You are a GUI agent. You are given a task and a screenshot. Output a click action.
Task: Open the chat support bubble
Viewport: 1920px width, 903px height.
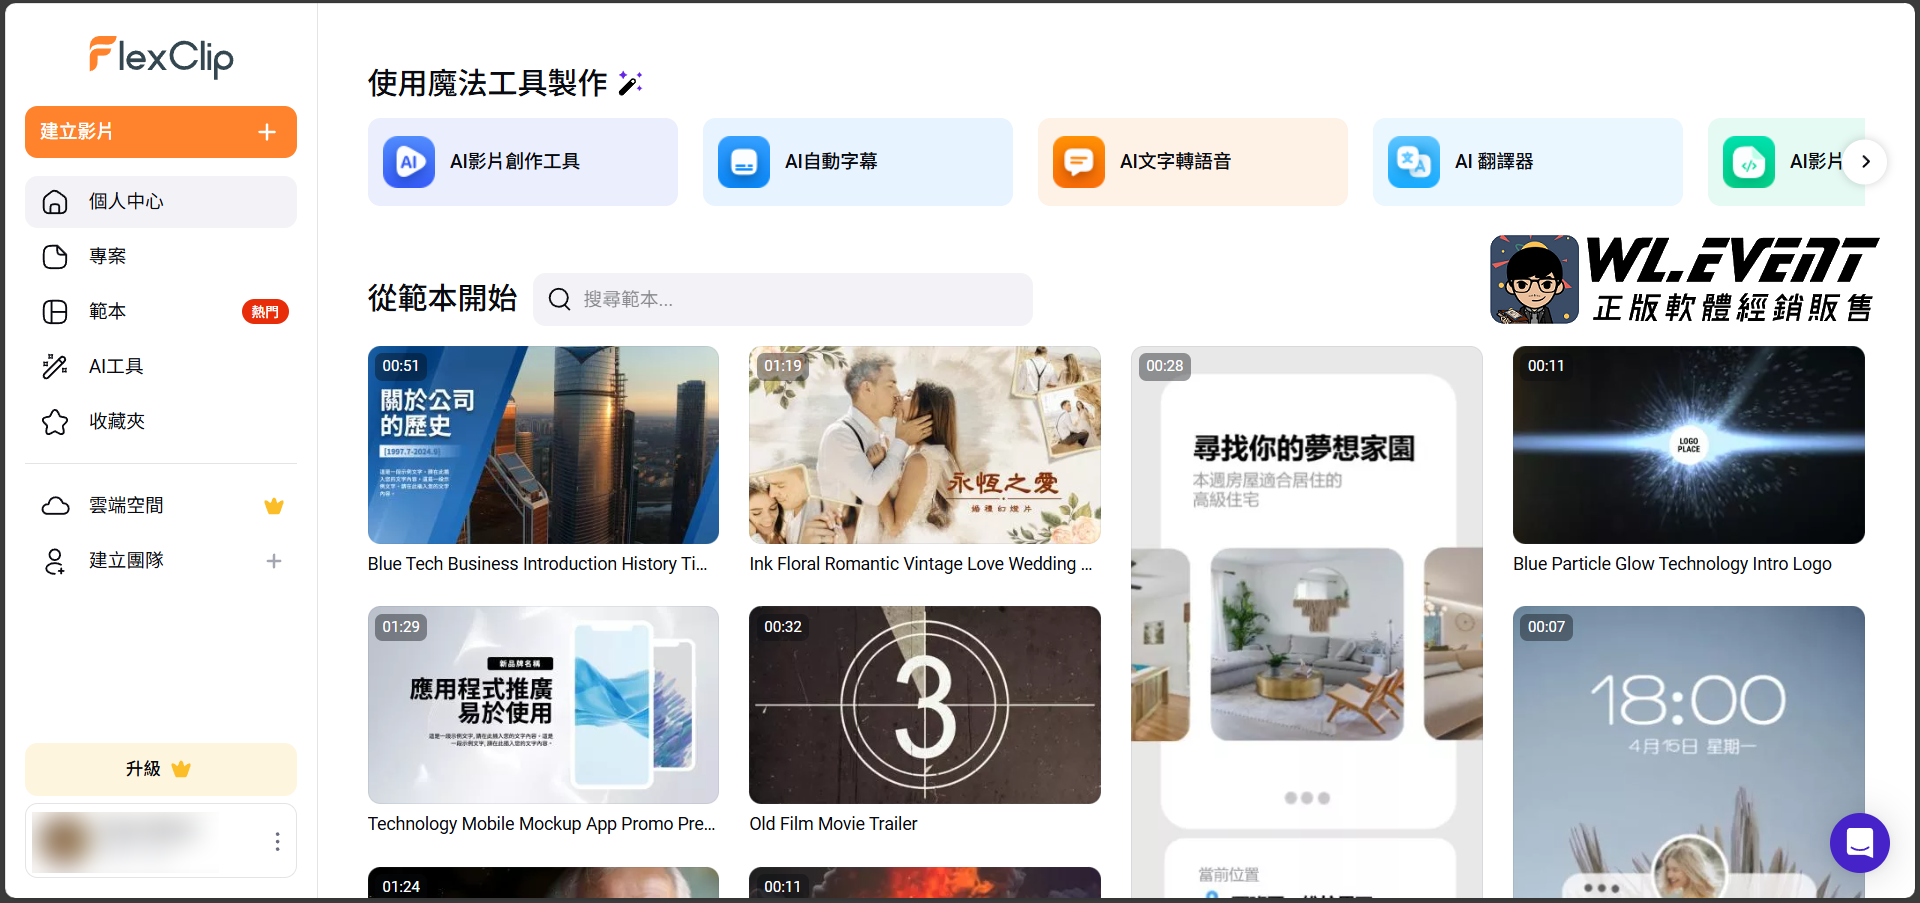coord(1860,843)
